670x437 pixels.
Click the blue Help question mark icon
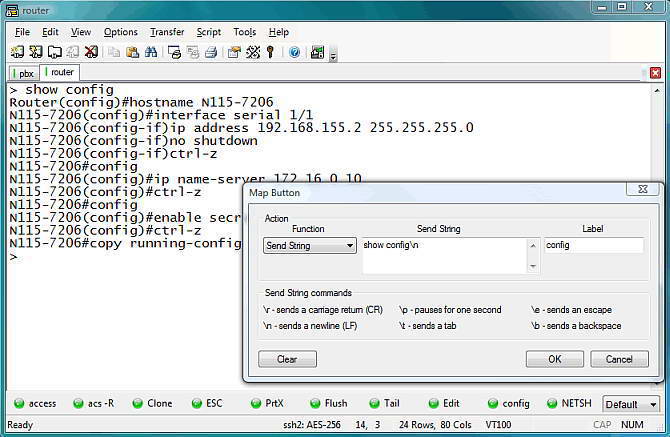click(294, 52)
